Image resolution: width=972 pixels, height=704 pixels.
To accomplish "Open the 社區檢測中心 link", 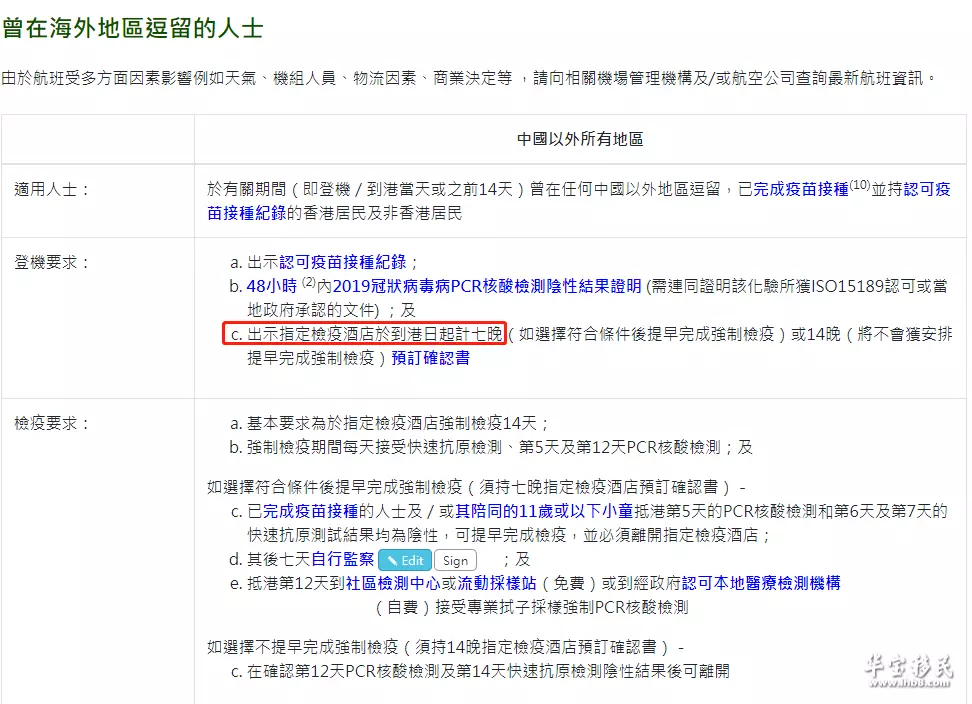I will [393, 583].
